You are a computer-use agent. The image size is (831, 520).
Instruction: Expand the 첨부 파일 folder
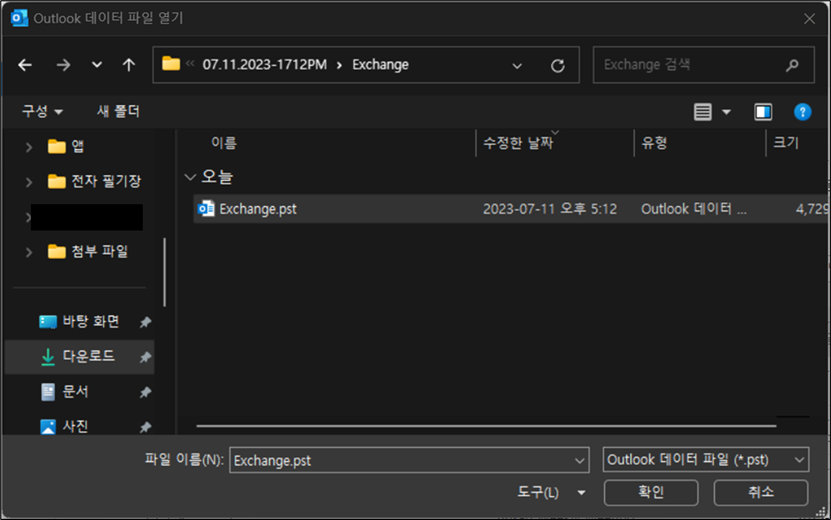[29, 252]
